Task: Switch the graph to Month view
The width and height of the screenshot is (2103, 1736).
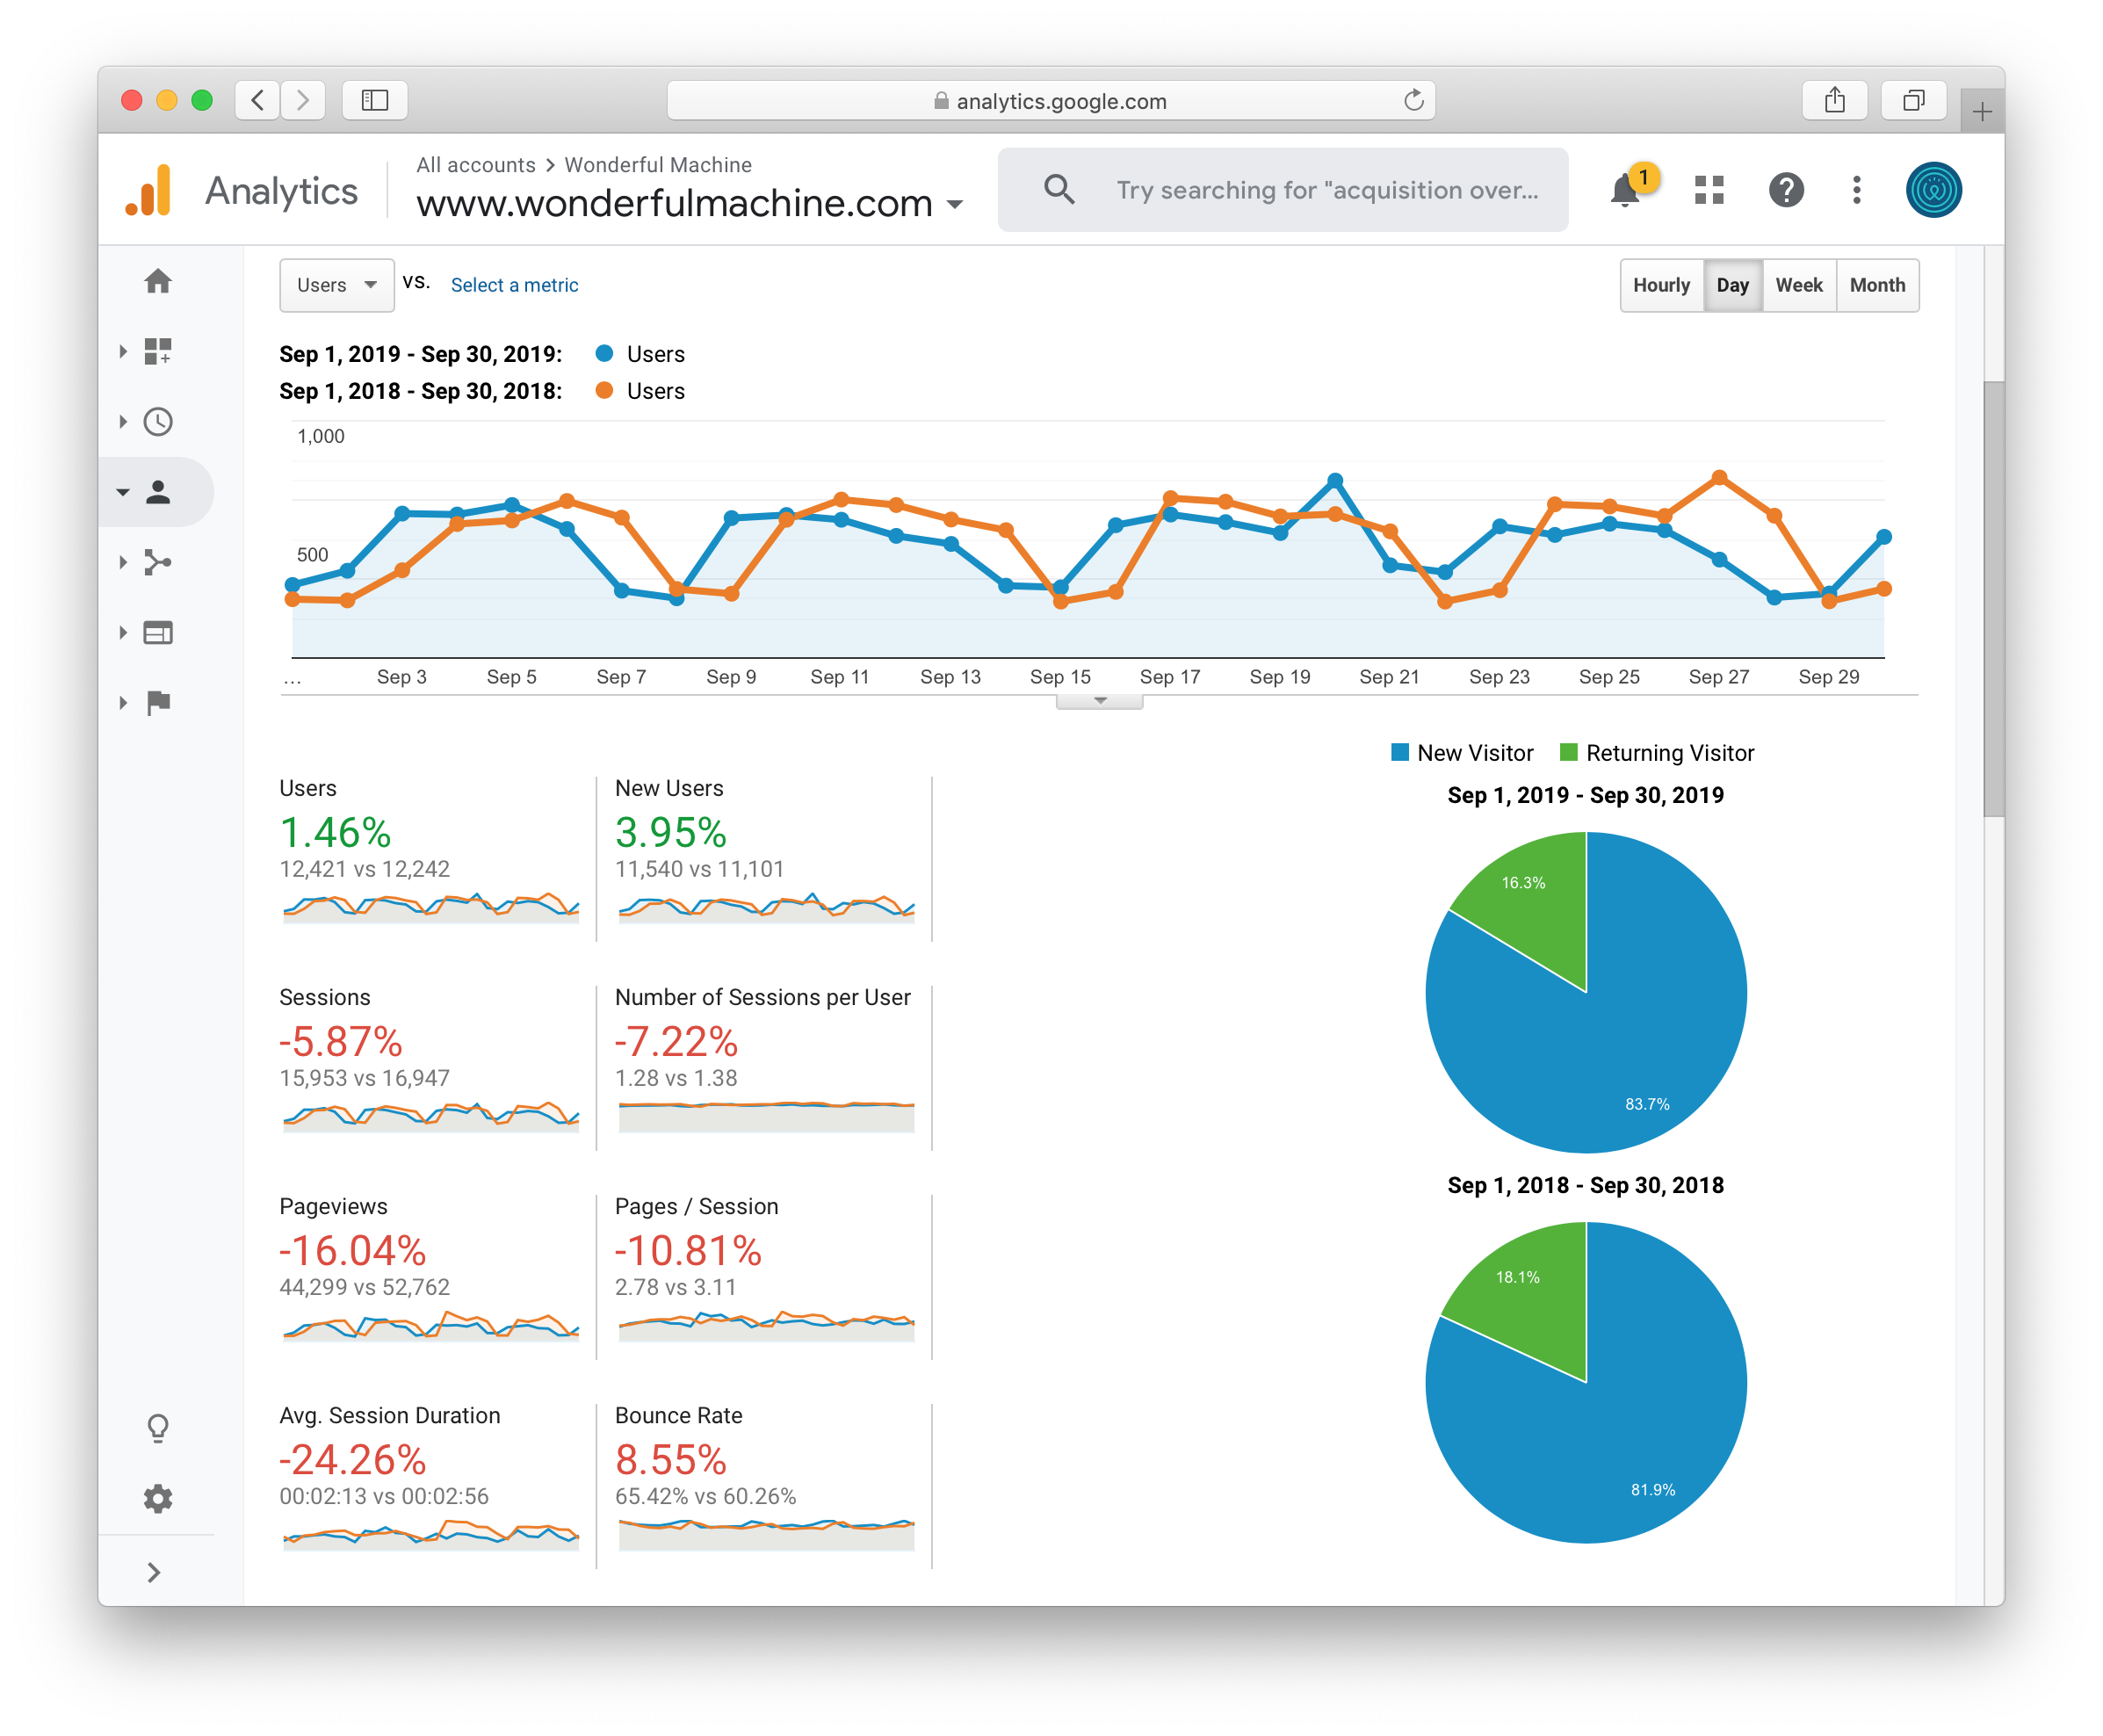Action: (x=1877, y=285)
